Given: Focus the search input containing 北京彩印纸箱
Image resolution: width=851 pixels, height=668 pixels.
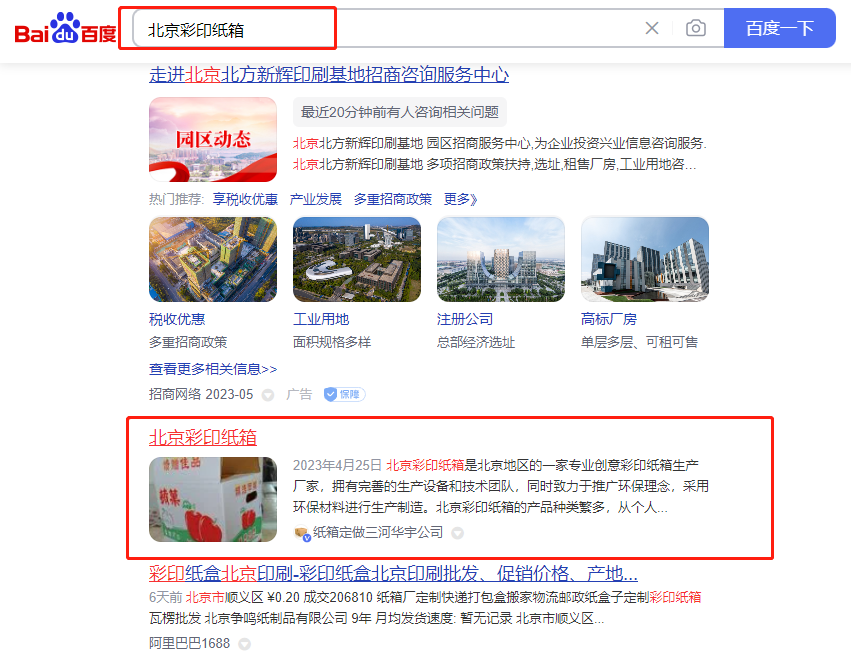Looking at the screenshot, I should [x=385, y=28].
